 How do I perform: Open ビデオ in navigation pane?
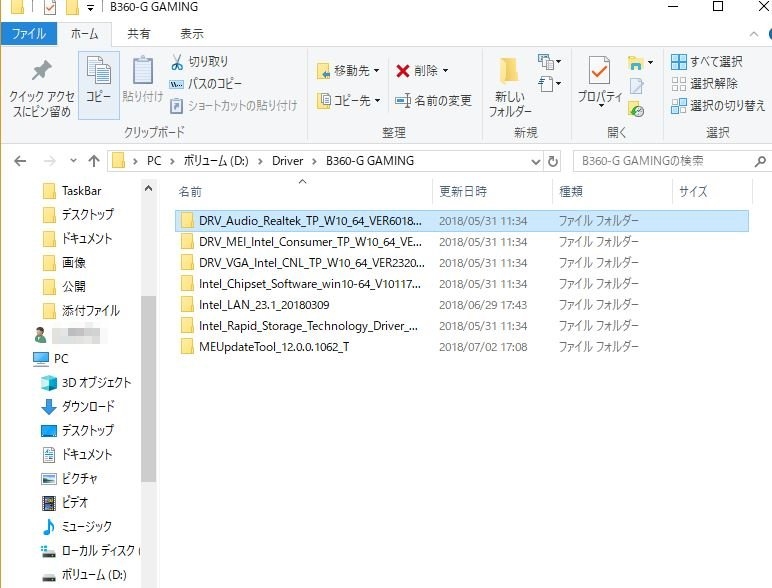pos(64,502)
